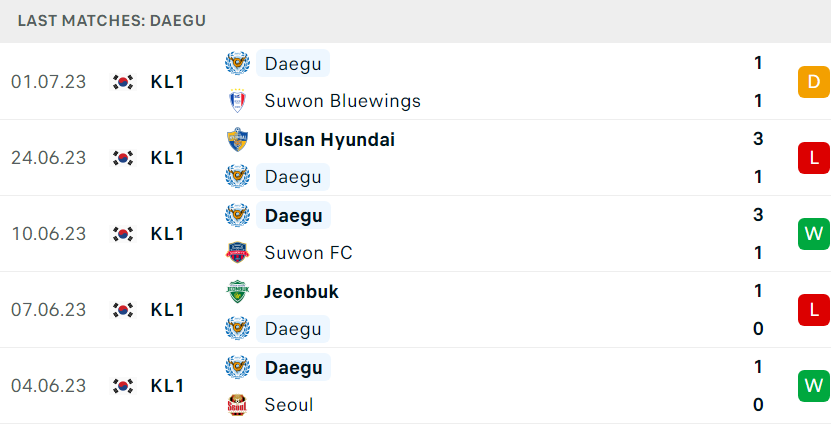Click the Suwon FC club crest
The width and height of the screenshot is (831, 425).
click(x=237, y=253)
